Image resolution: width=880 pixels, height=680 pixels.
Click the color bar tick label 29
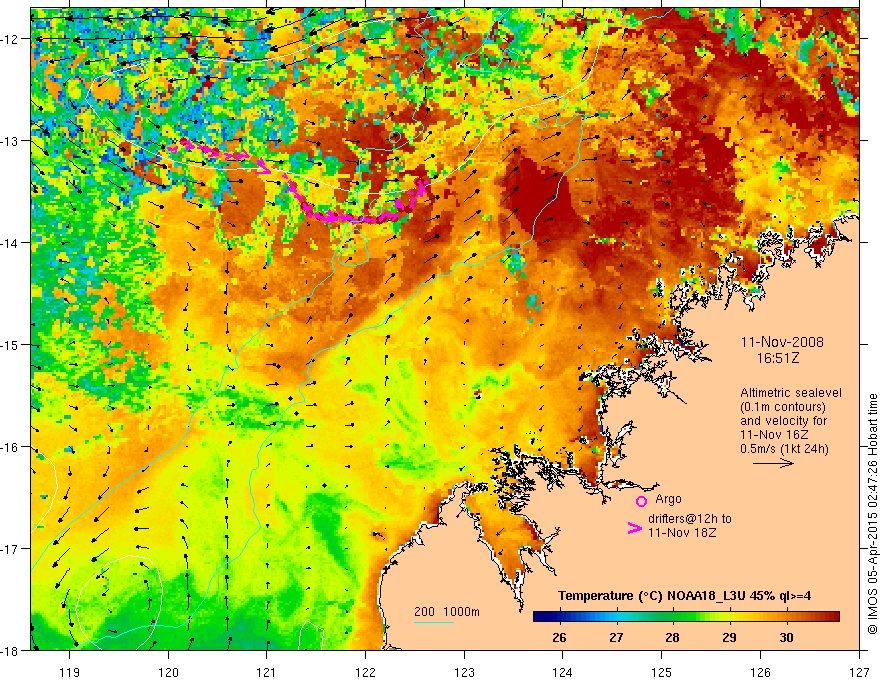click(x=729, y=637)
